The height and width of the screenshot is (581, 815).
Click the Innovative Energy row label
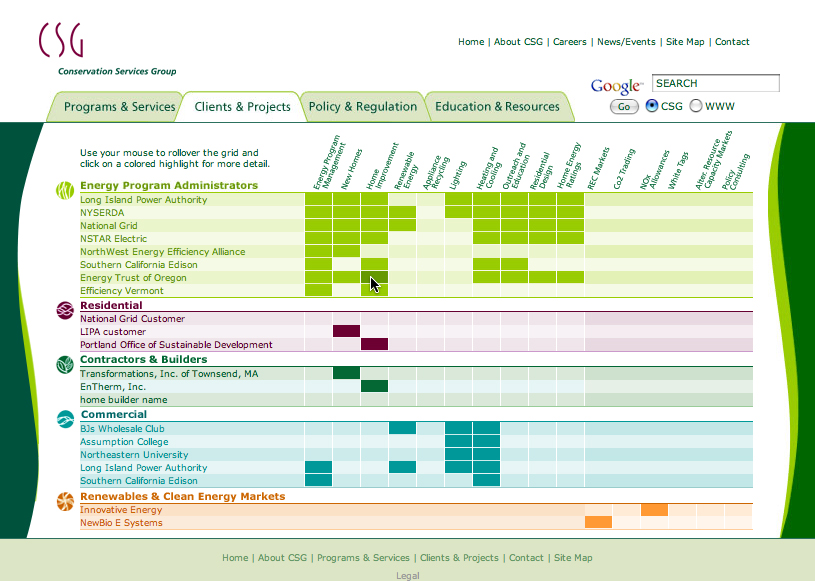[x=121, y=510]
